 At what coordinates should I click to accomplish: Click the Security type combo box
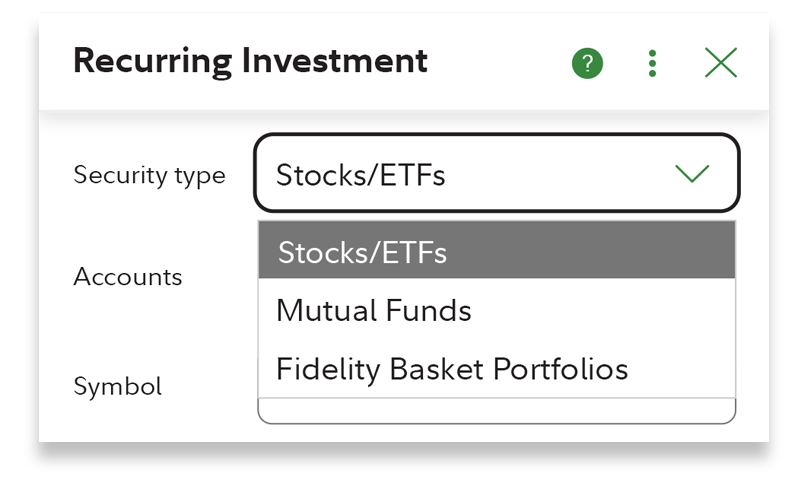[497, 174]
